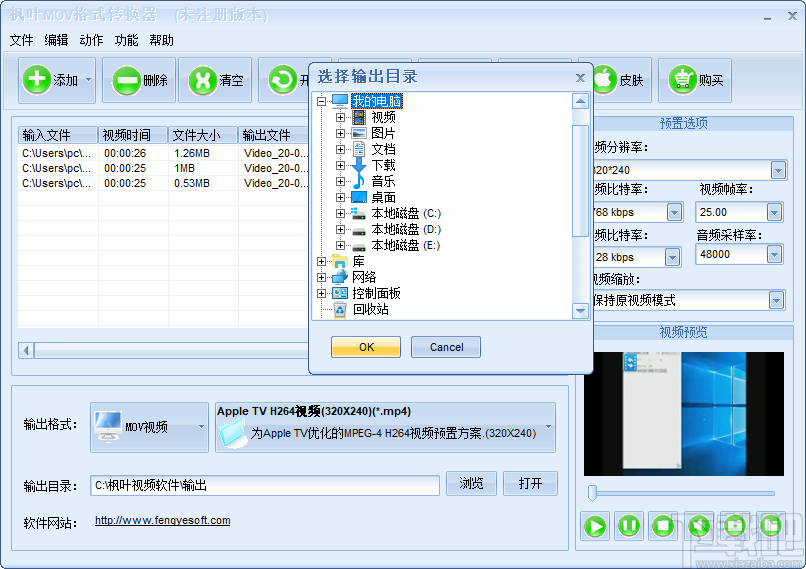
Task: Select 回收站 in the directory tree
Action: (x=370, y=309)
